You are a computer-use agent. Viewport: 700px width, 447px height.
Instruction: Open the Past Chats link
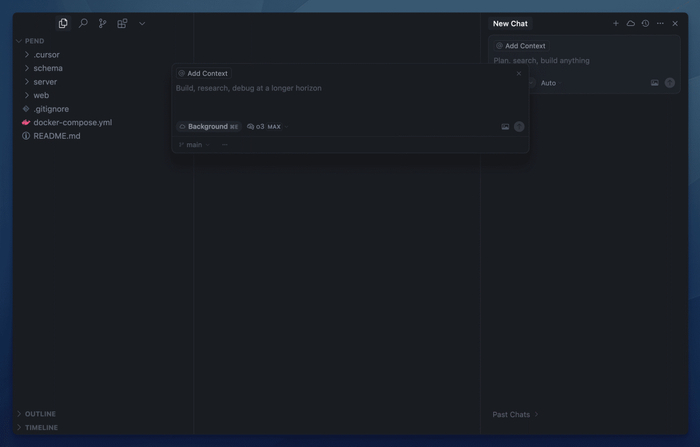click(x=515, y=415)
